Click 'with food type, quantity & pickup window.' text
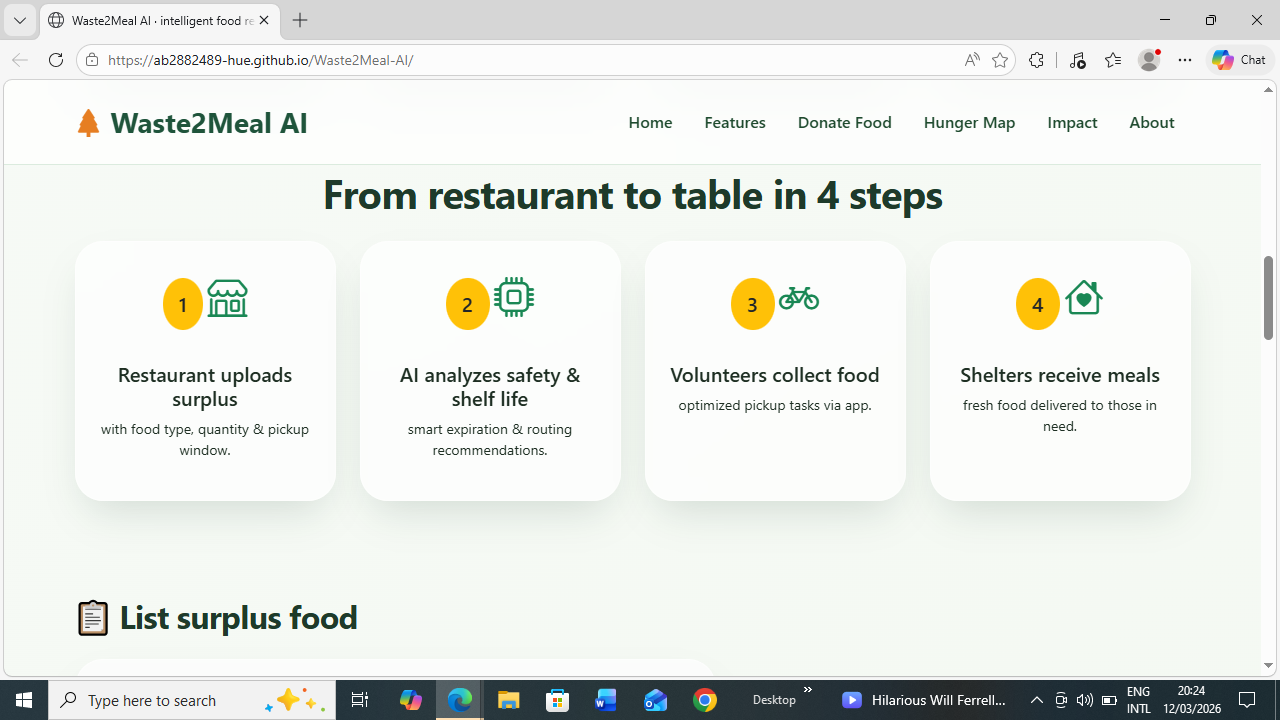This screenshot has width=1280, height=720. pyautogui.click(x=205, y=439)
